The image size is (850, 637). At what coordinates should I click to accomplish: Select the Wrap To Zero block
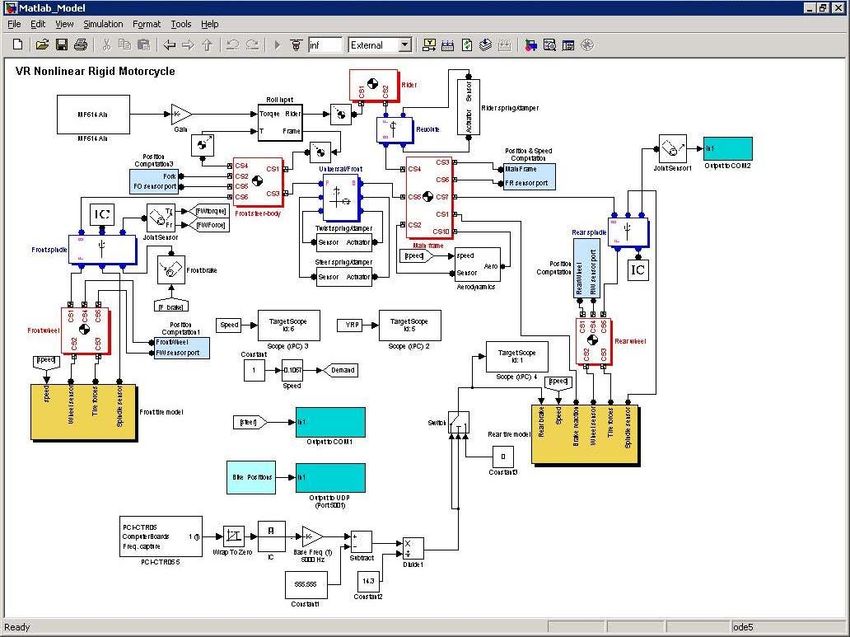point(234,536)
